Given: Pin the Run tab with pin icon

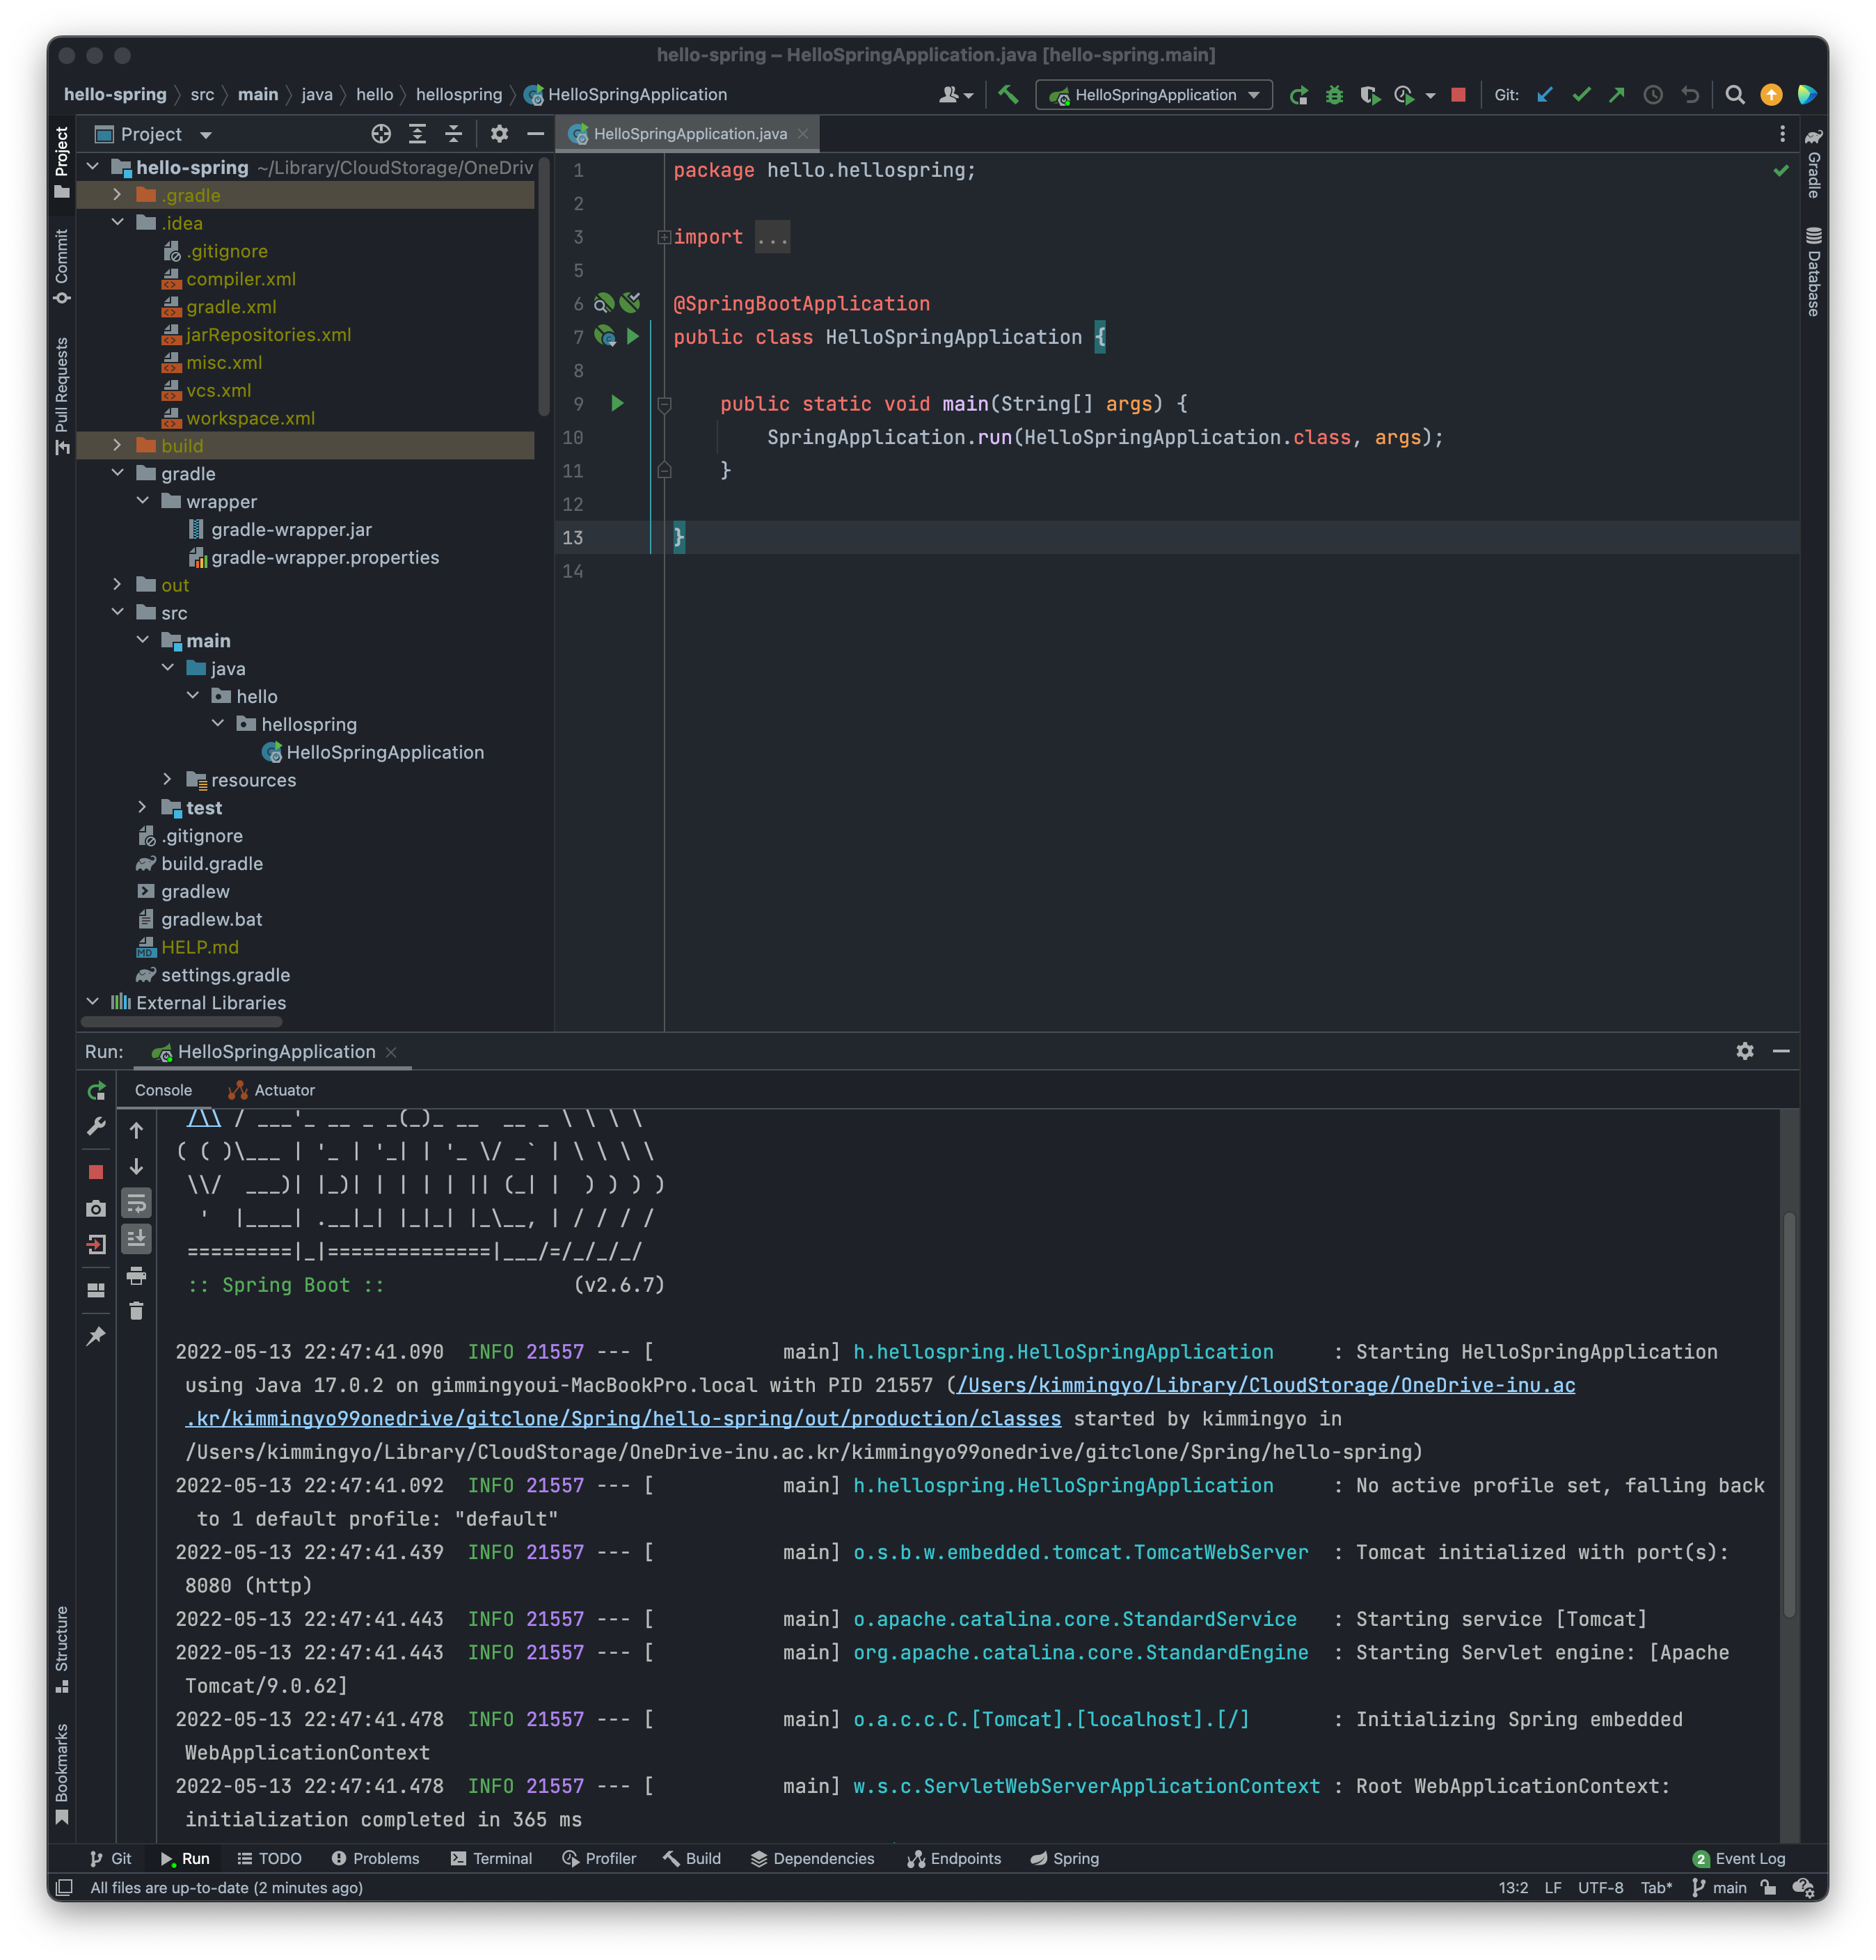Looking at the screenshot, I should (96, 1336).
